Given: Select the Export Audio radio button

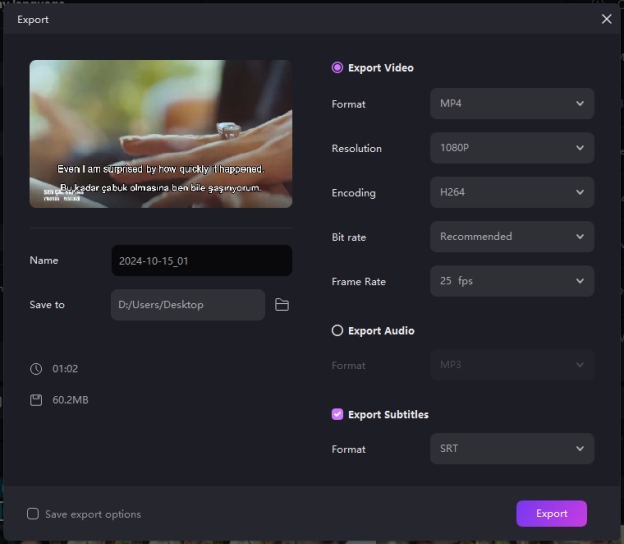Looking at the screenshot, I should pyautogui.click(x=337, y=331).
